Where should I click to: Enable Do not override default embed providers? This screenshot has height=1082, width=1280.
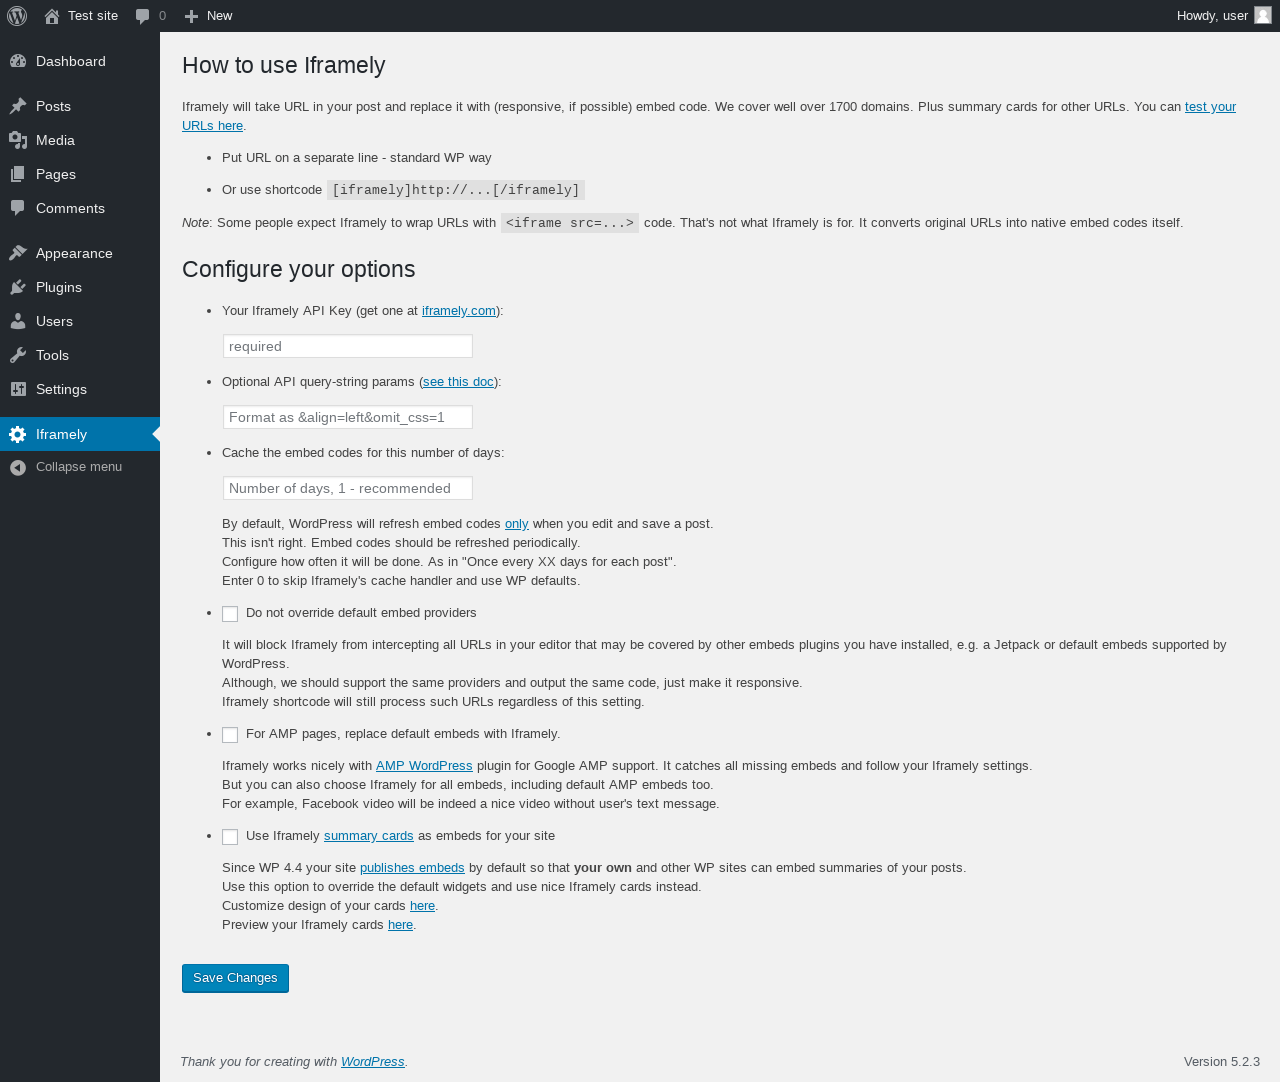(x=230, y=614)
